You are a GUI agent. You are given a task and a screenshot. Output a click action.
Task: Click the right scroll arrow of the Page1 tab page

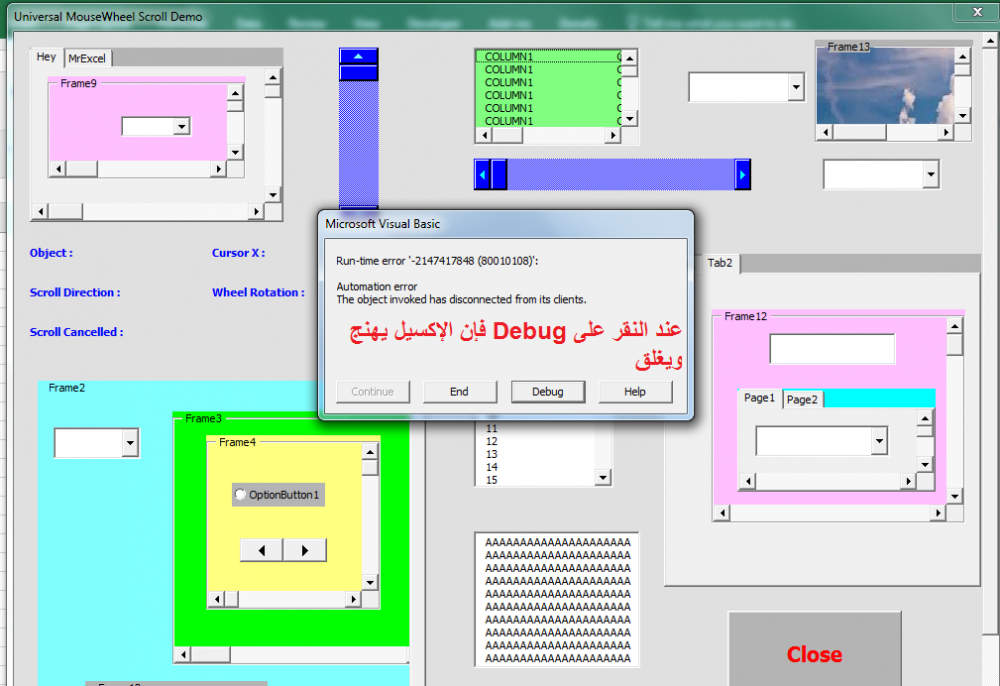tap(909, 481)
